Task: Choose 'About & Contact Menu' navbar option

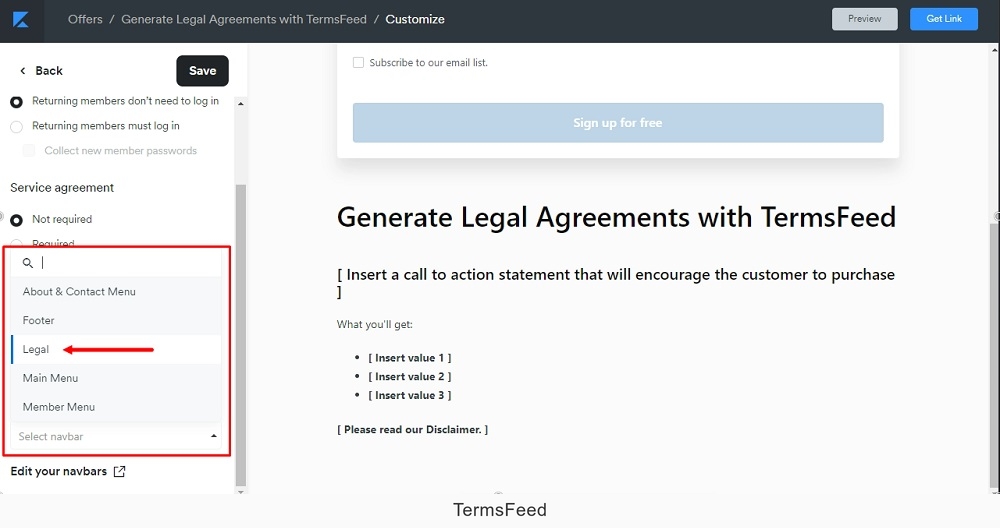Action: [116, 291]
